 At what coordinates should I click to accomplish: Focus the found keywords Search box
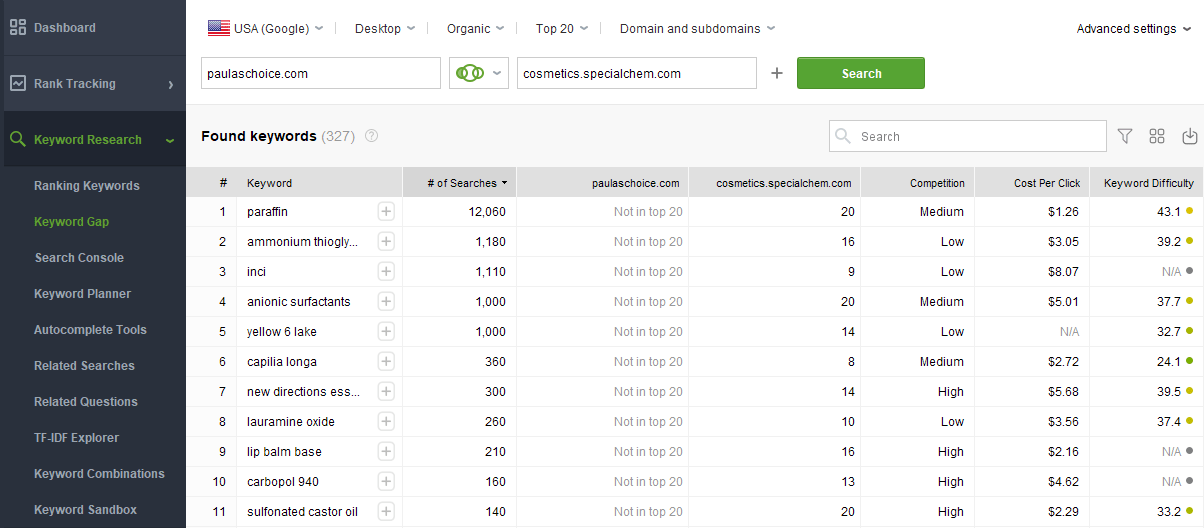pyautogui.click(x=968, y=136)
